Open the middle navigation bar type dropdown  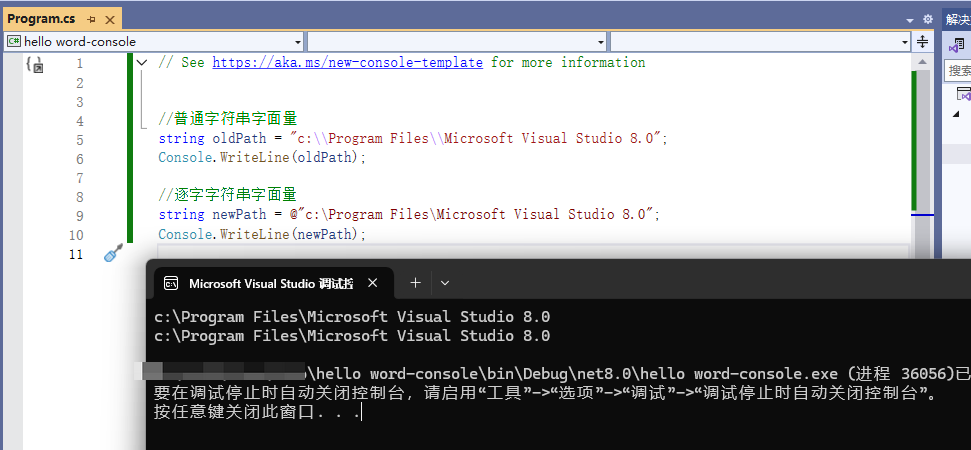coord(601,42)
